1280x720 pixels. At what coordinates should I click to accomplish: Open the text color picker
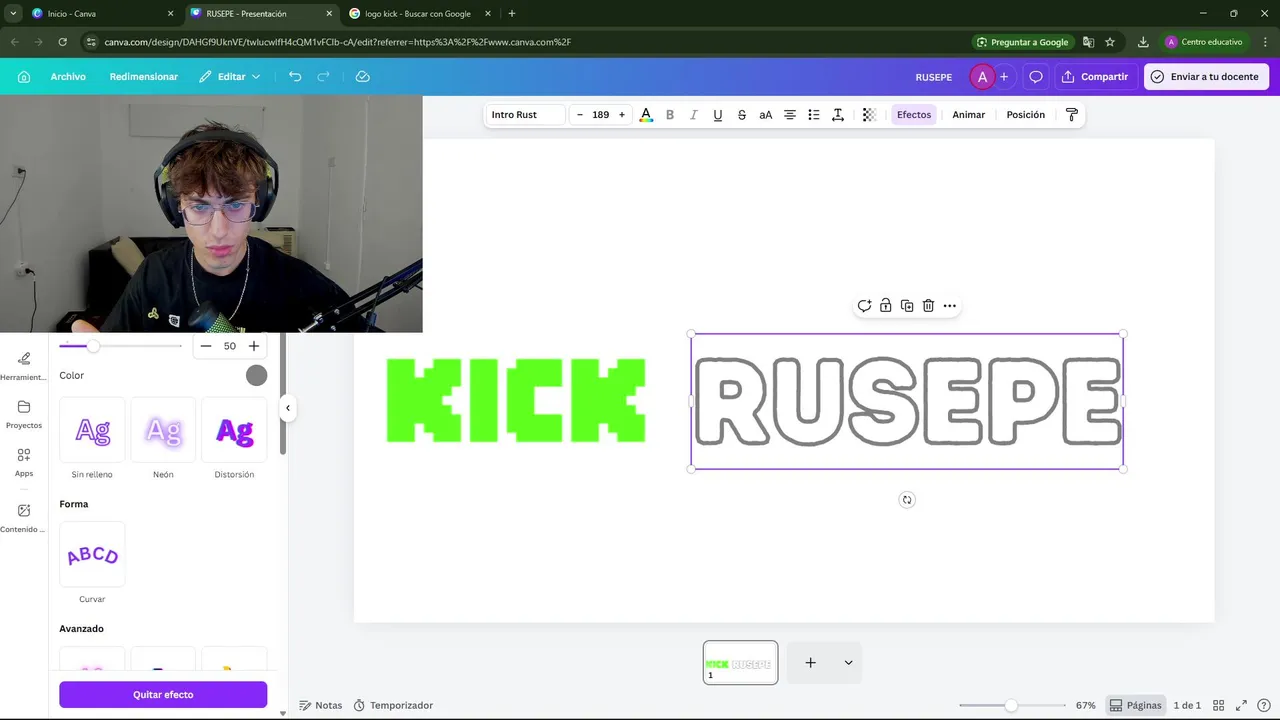tap(646, 115)
